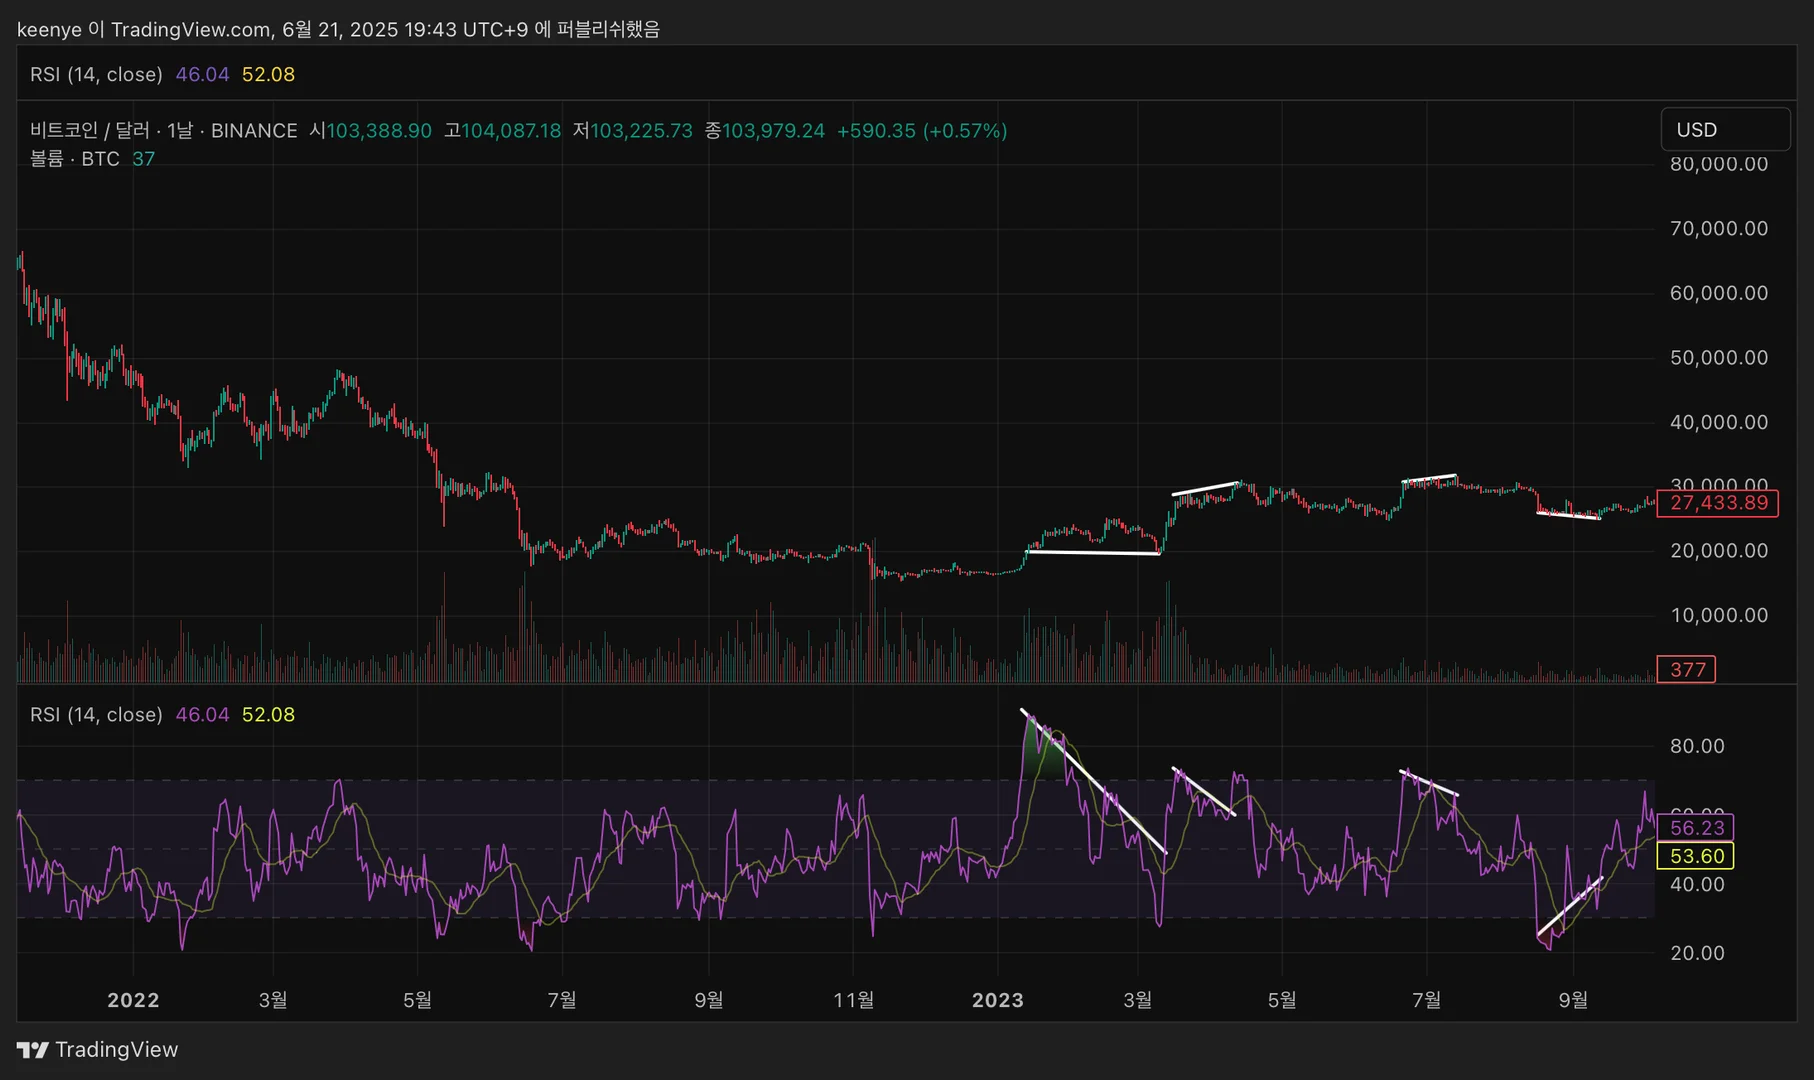Select the RSI (14, close) legend in the top header bar
The height and width of the screenshot is (1080, 1814).
[x=96, y=74]
